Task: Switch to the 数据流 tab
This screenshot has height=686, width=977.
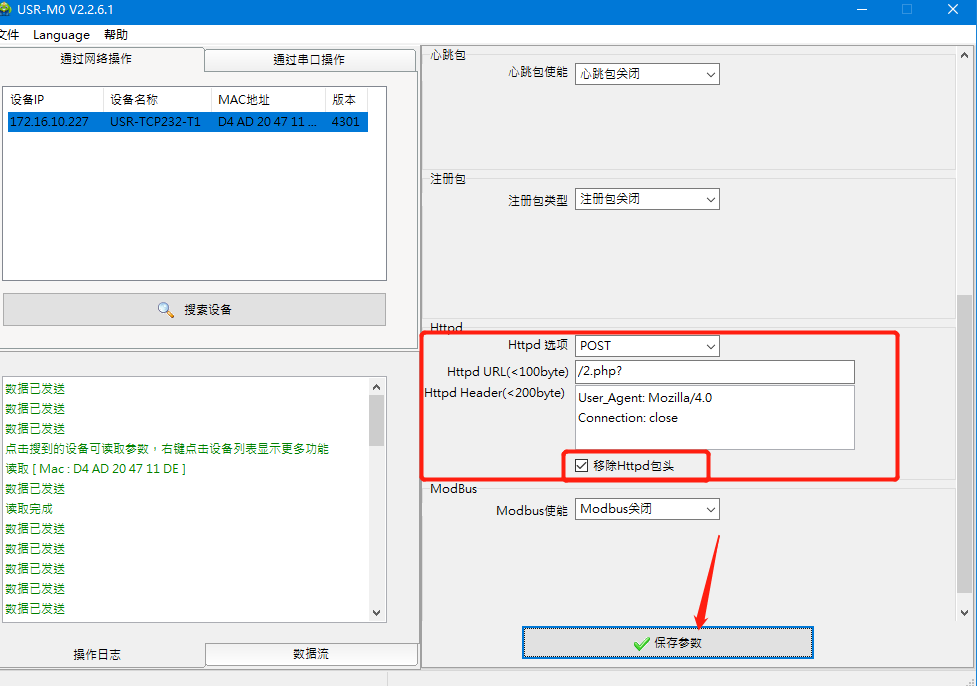Action: tap(311, 654)
